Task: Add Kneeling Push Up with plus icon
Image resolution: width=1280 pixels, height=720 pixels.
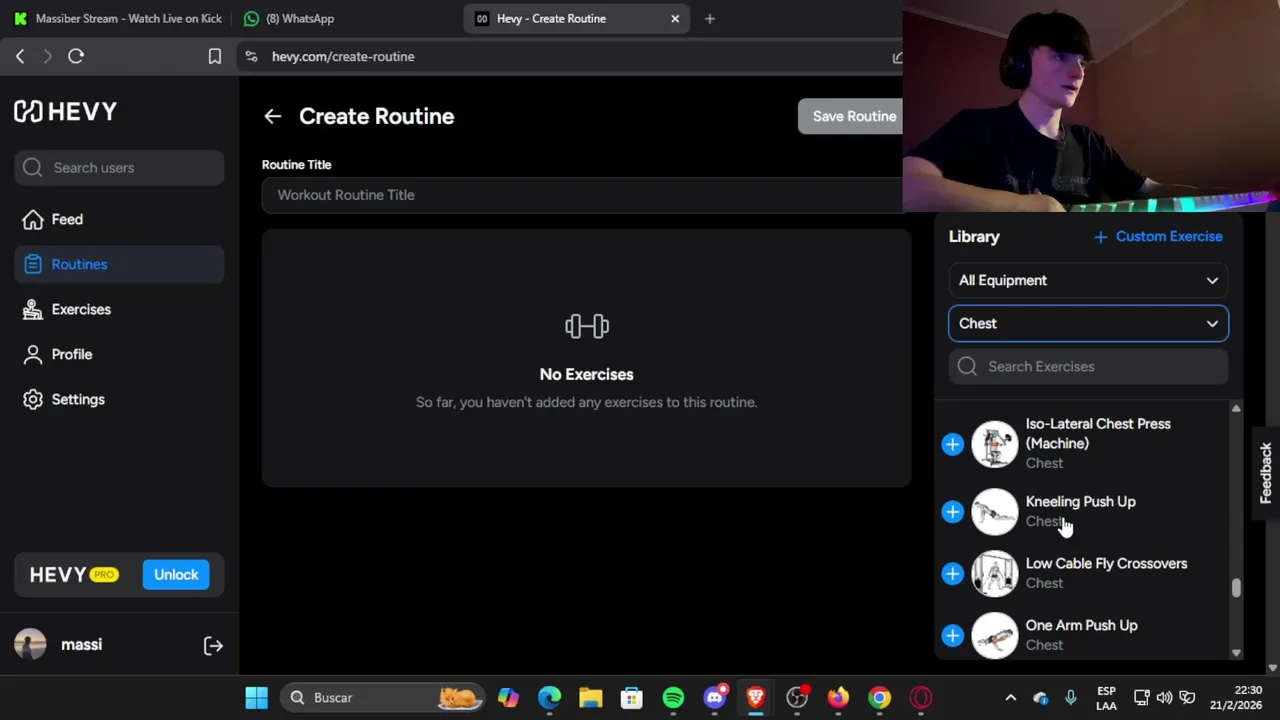Action: 952,512
